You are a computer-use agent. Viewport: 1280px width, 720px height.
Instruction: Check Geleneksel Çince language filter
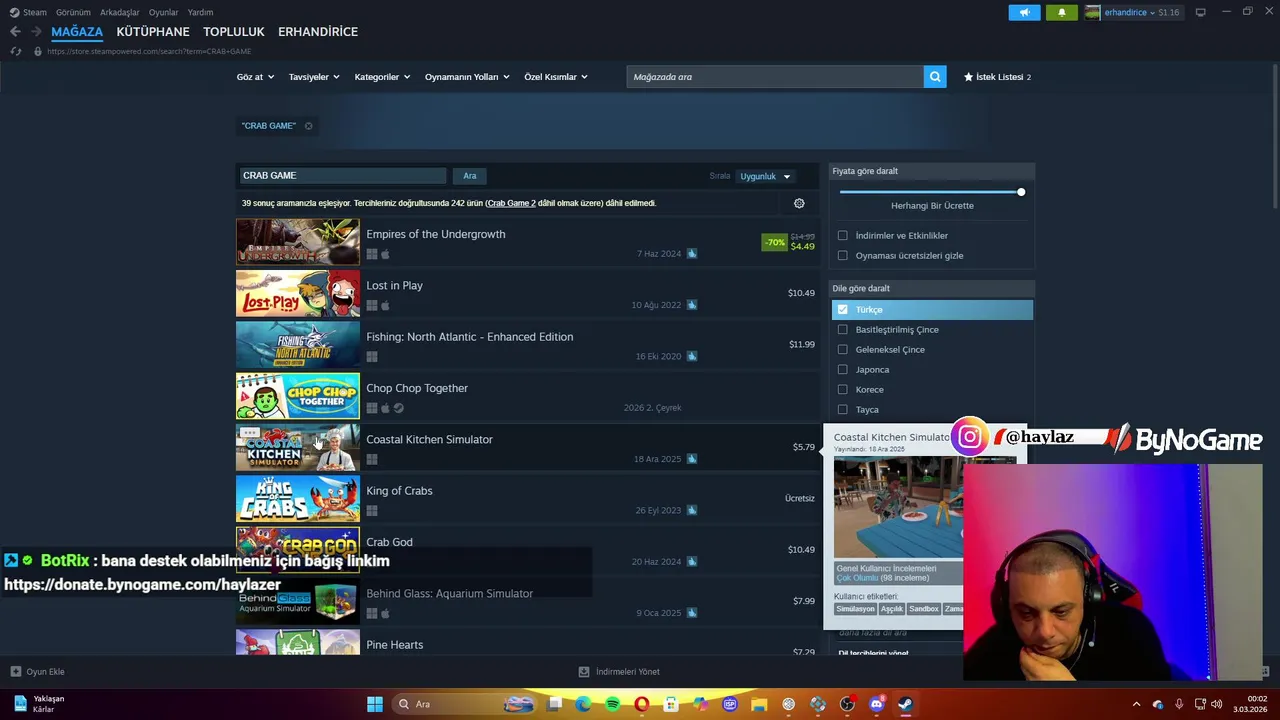843,350
